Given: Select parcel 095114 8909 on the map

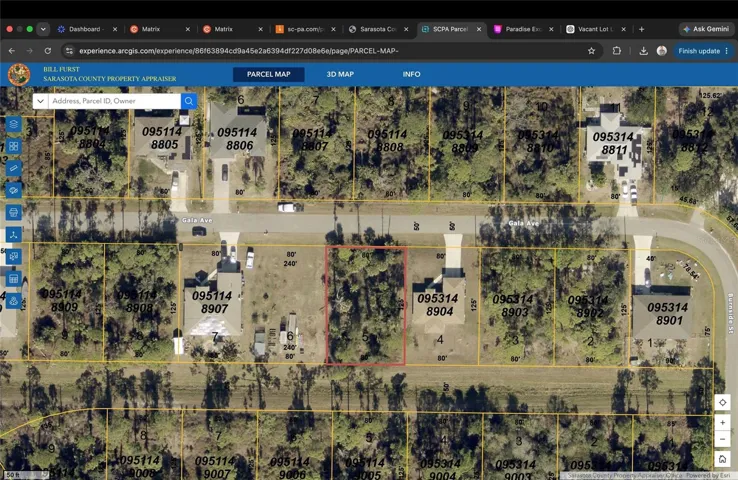Looking at the screenshot, I should (x=62, y=300).
